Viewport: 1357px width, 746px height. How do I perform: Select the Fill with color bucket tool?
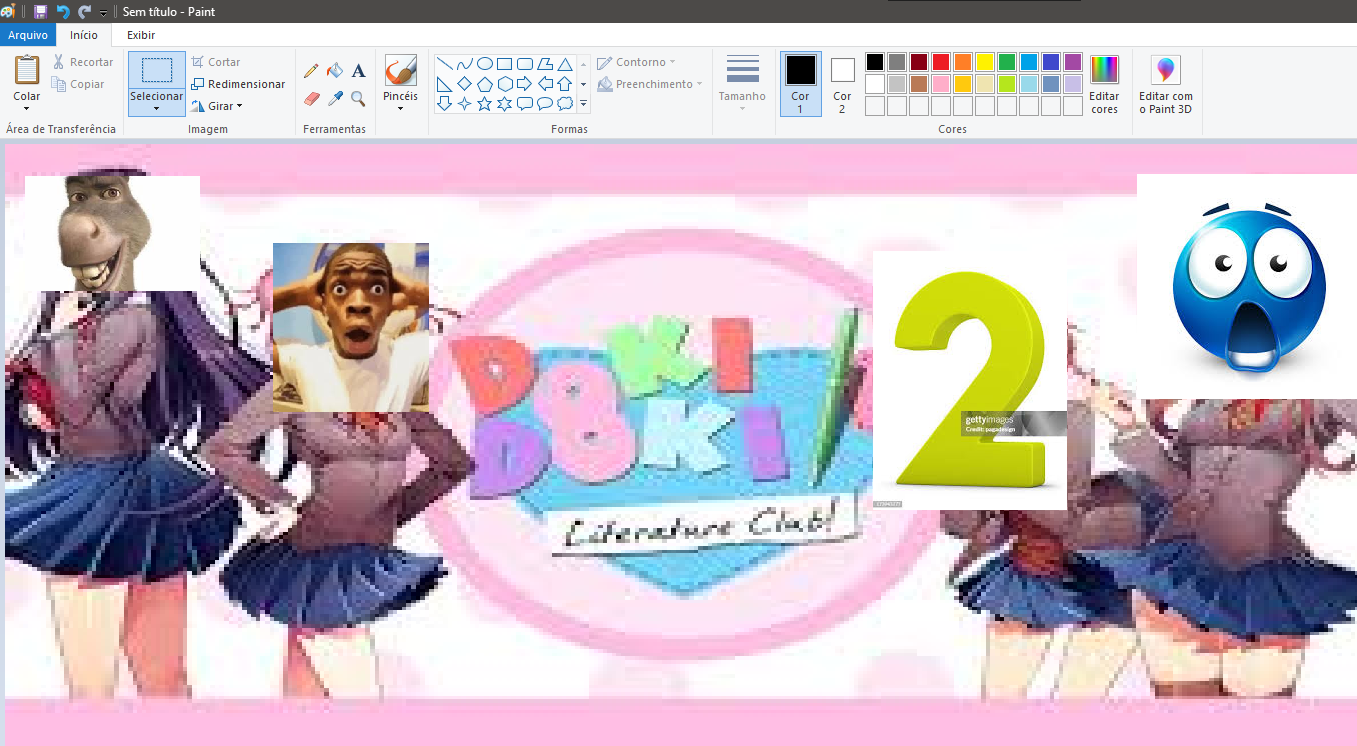point(335,71)
